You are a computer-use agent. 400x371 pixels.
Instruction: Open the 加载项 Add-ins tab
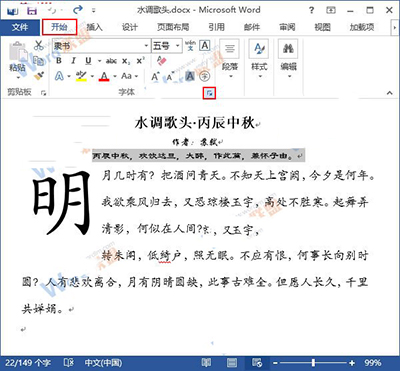pyautogui.click(x=362, y=27)
